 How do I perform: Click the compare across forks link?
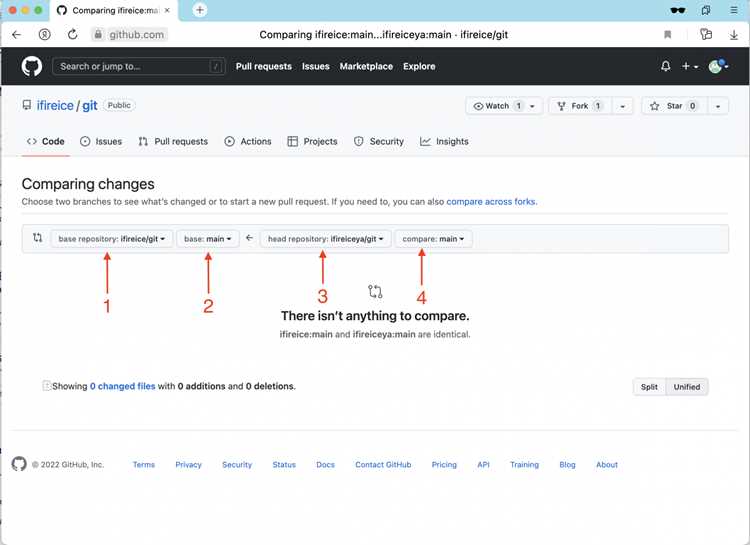[491, 201]
